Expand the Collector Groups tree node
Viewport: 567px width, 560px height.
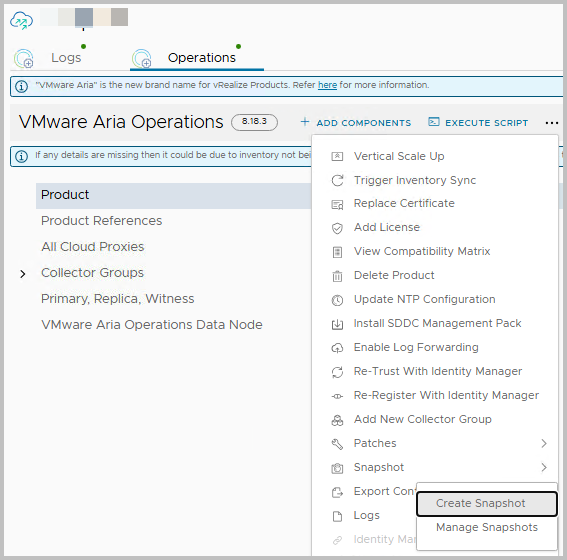point(23,274)
